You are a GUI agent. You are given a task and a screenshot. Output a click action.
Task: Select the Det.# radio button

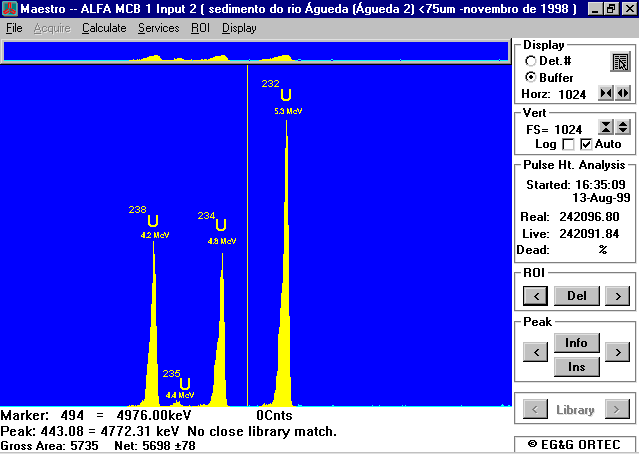coord(530,61)
